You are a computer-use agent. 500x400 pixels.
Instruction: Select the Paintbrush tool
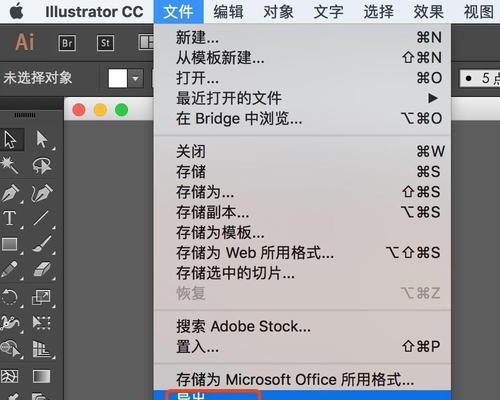[42, 244]
